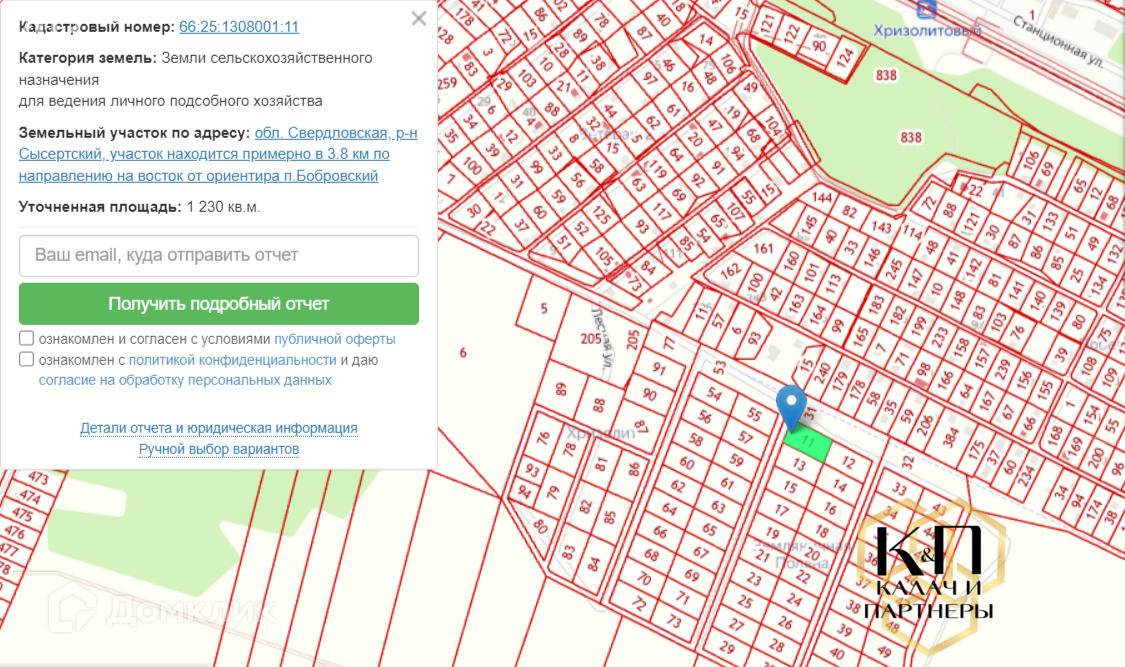Select parcel 124 near top
Image resolution: width=1125 pixels, height=667 pixels.
(844, 56)
